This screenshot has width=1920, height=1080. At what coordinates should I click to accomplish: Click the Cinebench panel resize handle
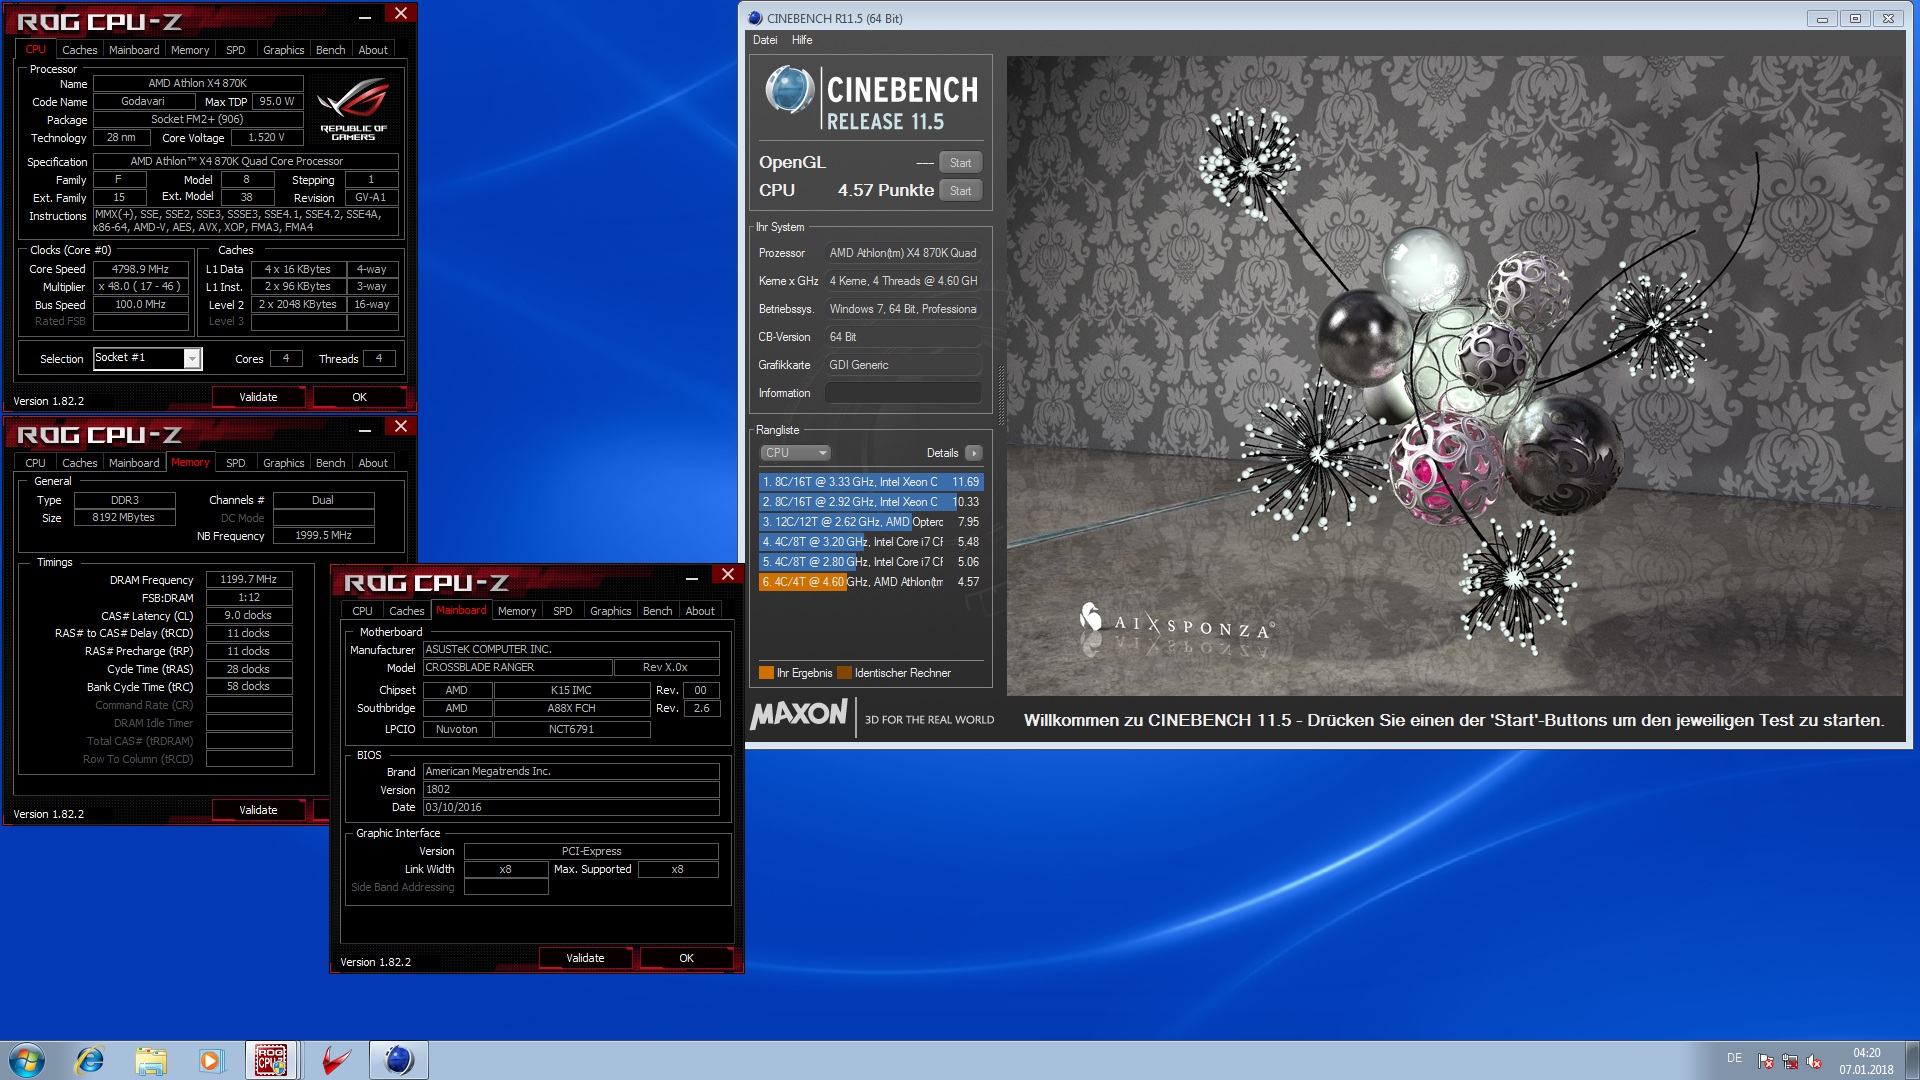pyautogui.click(x=1000, y=396)
